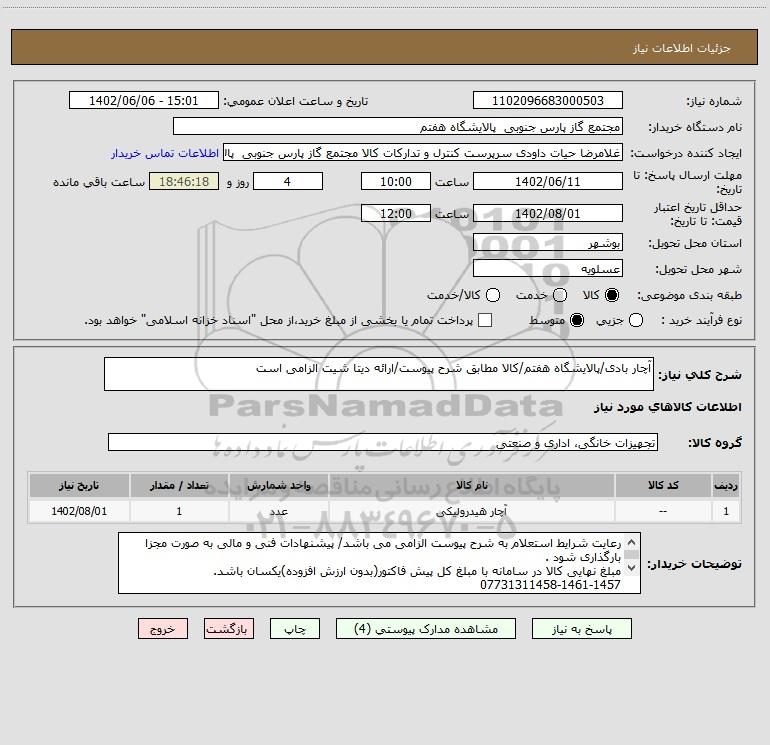Select جزیی purchase process type
Image resolution: width=770 pixels, height=745 pixels.
pyautogui.click(x=636, y=320)
